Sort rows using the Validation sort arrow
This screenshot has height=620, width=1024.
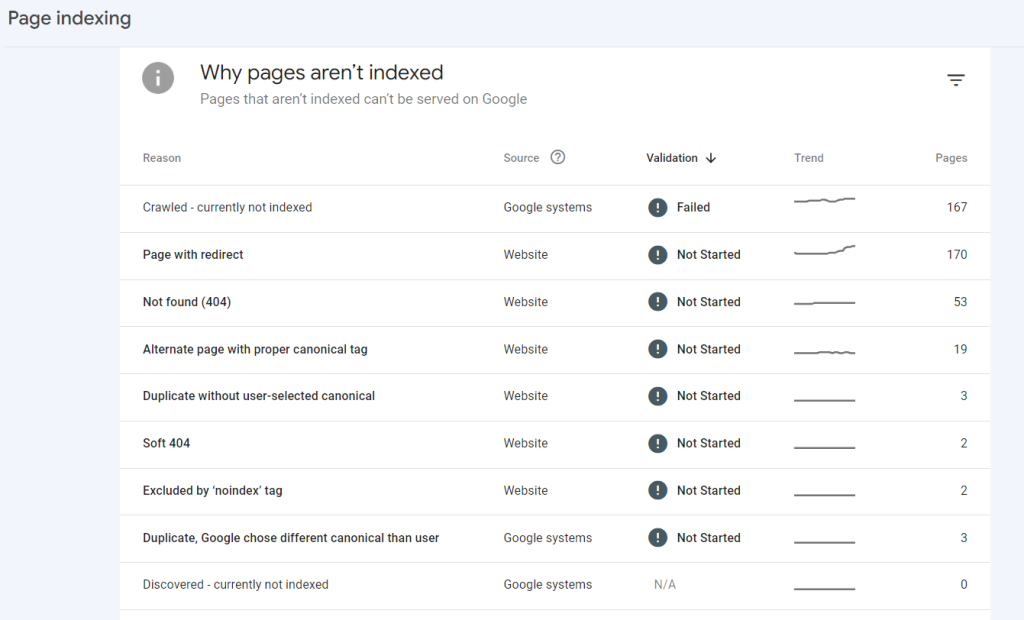[x=710, y=158]
